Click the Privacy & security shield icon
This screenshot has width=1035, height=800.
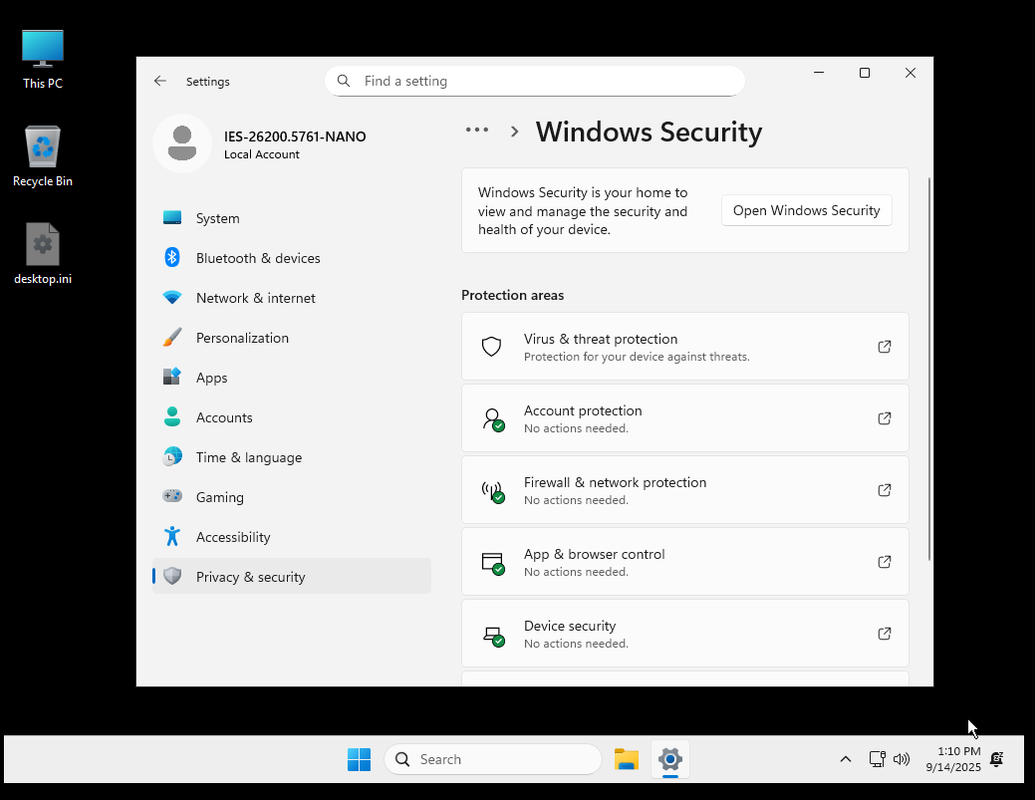tap(172, 576)
